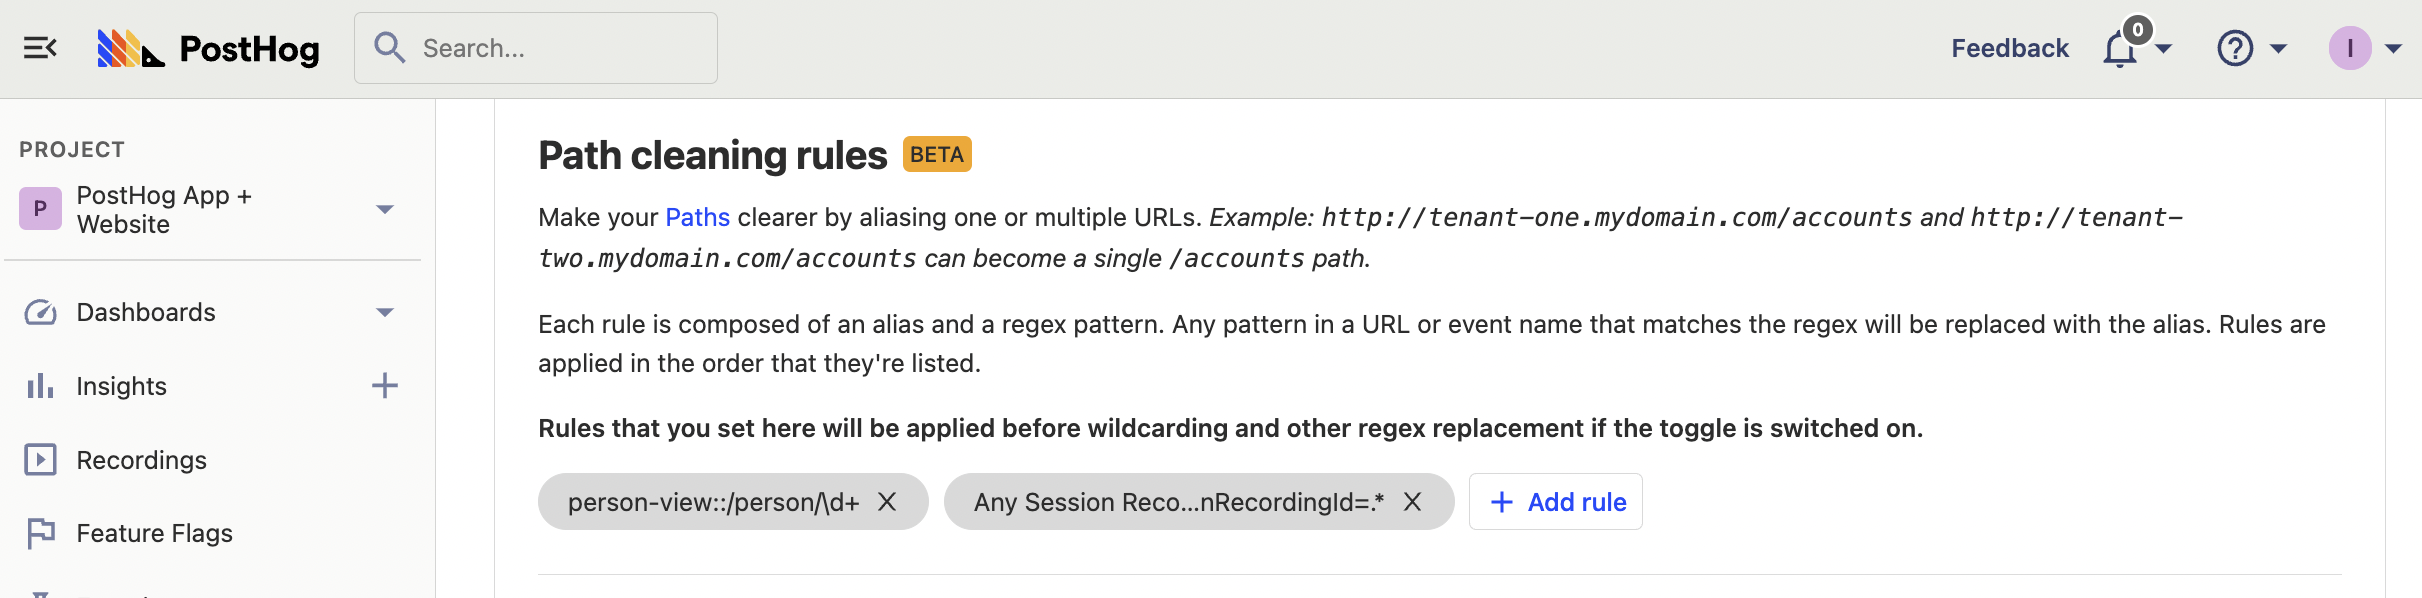Click the Feedback button

click(2010, 48)
